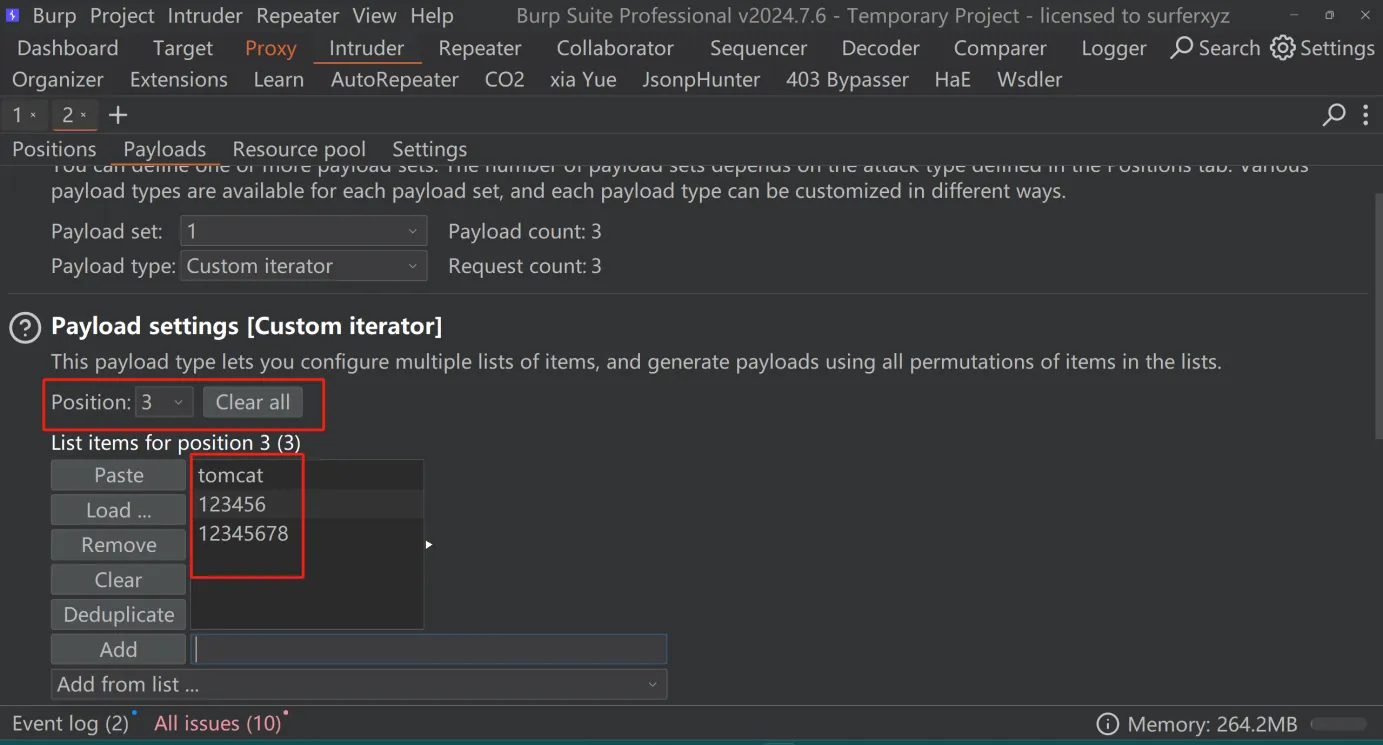
Task: Open the Repeater menu
Action: [x=298, y=16]
